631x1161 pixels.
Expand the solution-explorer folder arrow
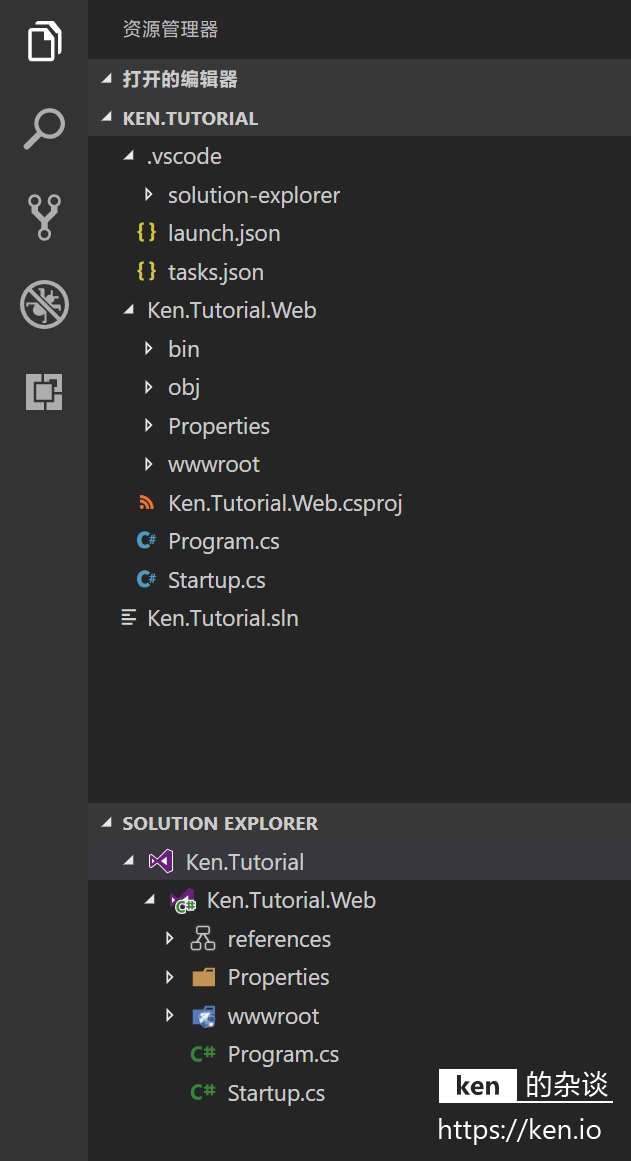[x=148, y=195]
